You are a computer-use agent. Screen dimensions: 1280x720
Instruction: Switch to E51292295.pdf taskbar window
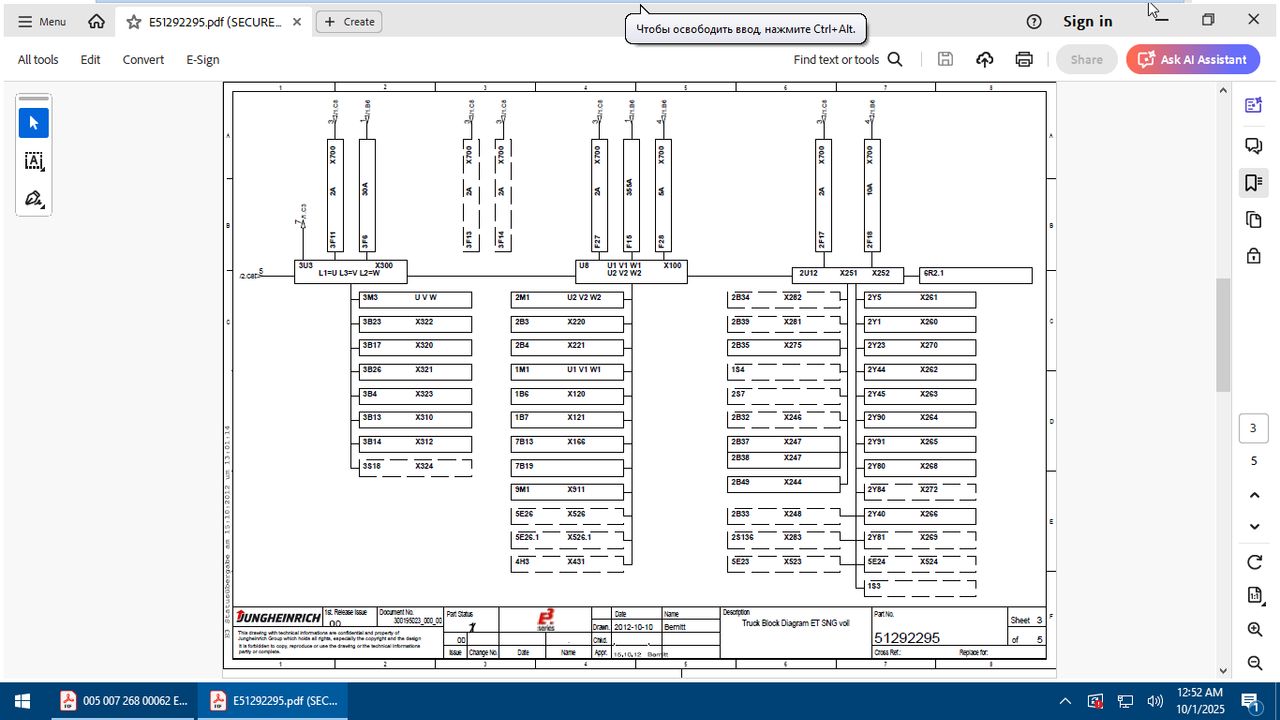273,701
